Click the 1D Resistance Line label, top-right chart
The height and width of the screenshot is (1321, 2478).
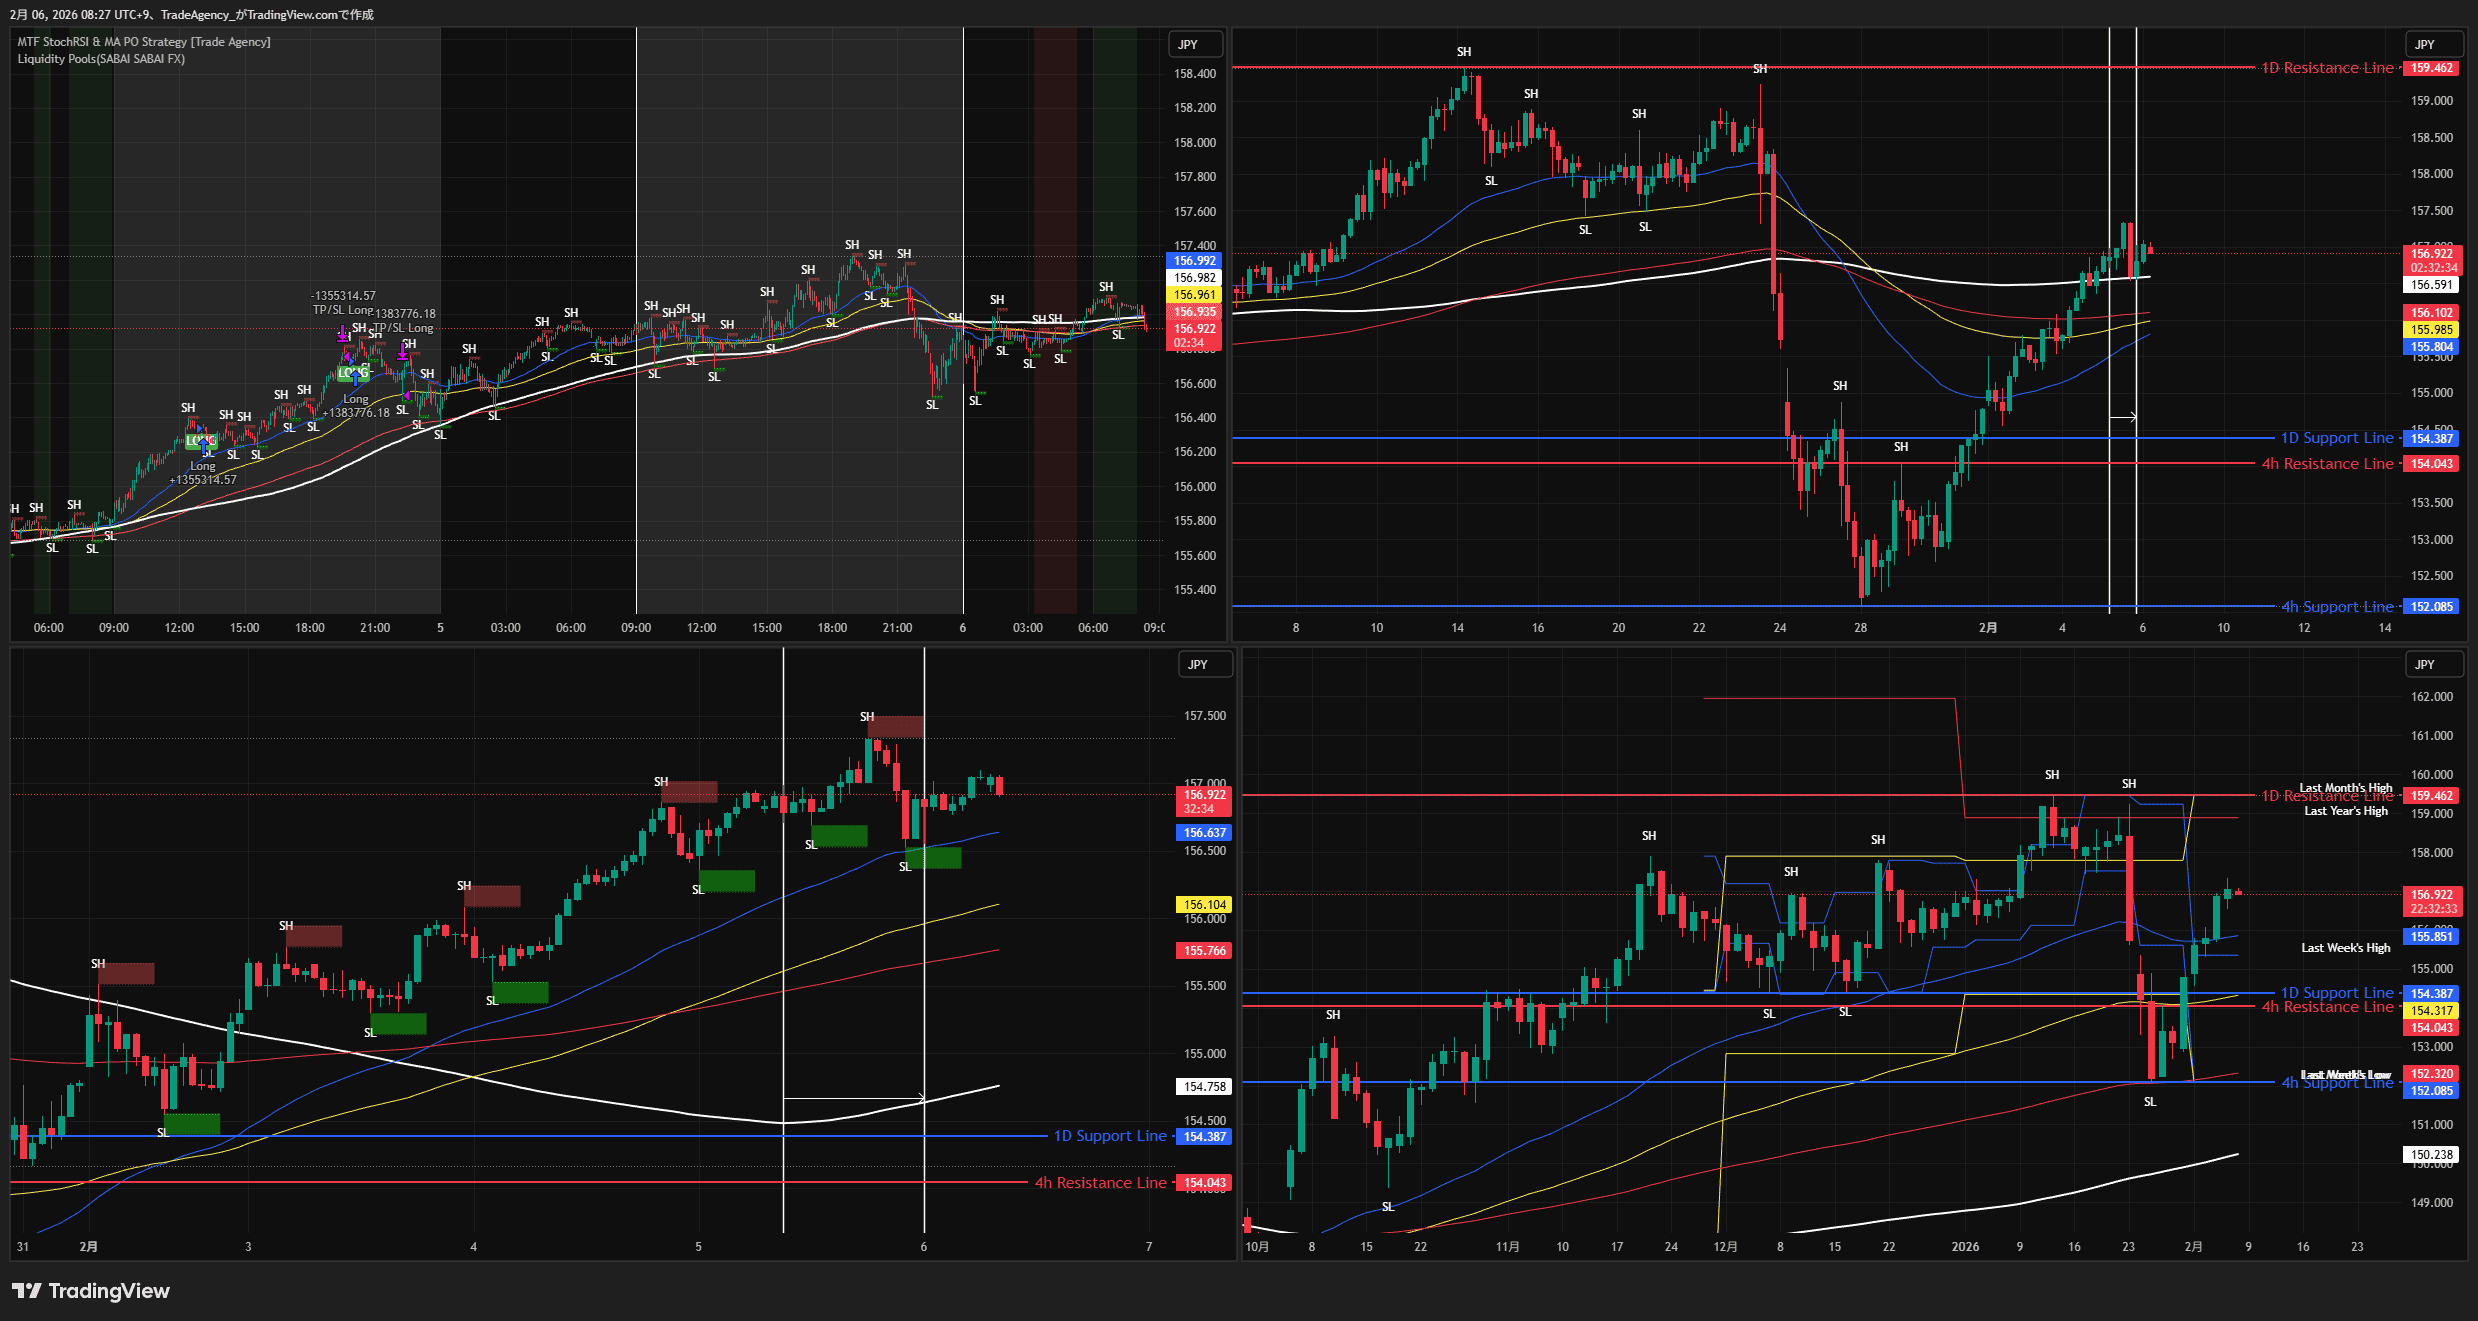(x=2328, y=68)
